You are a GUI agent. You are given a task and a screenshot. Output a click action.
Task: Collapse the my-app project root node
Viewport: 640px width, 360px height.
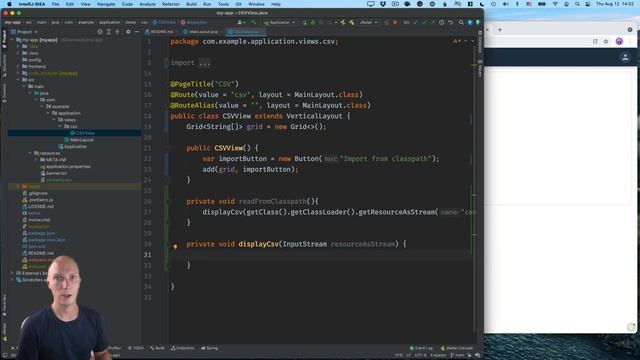click(x=12, y=40)
